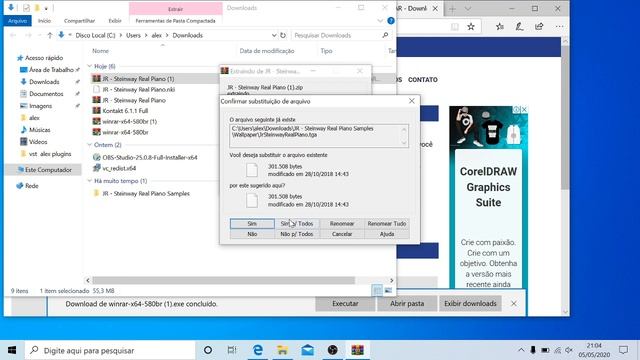
Task: Open Vídeos in the sidebar
Action: (x=38, y=142)
